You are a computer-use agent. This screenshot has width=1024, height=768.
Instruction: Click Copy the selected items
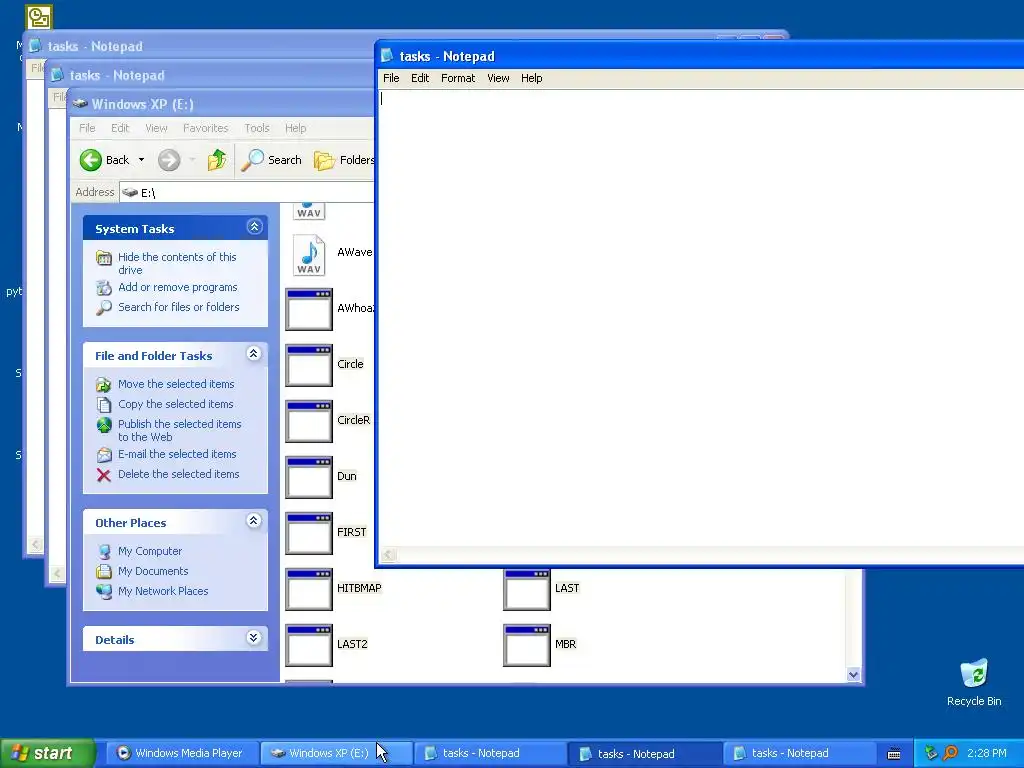[x=175, y=404]
